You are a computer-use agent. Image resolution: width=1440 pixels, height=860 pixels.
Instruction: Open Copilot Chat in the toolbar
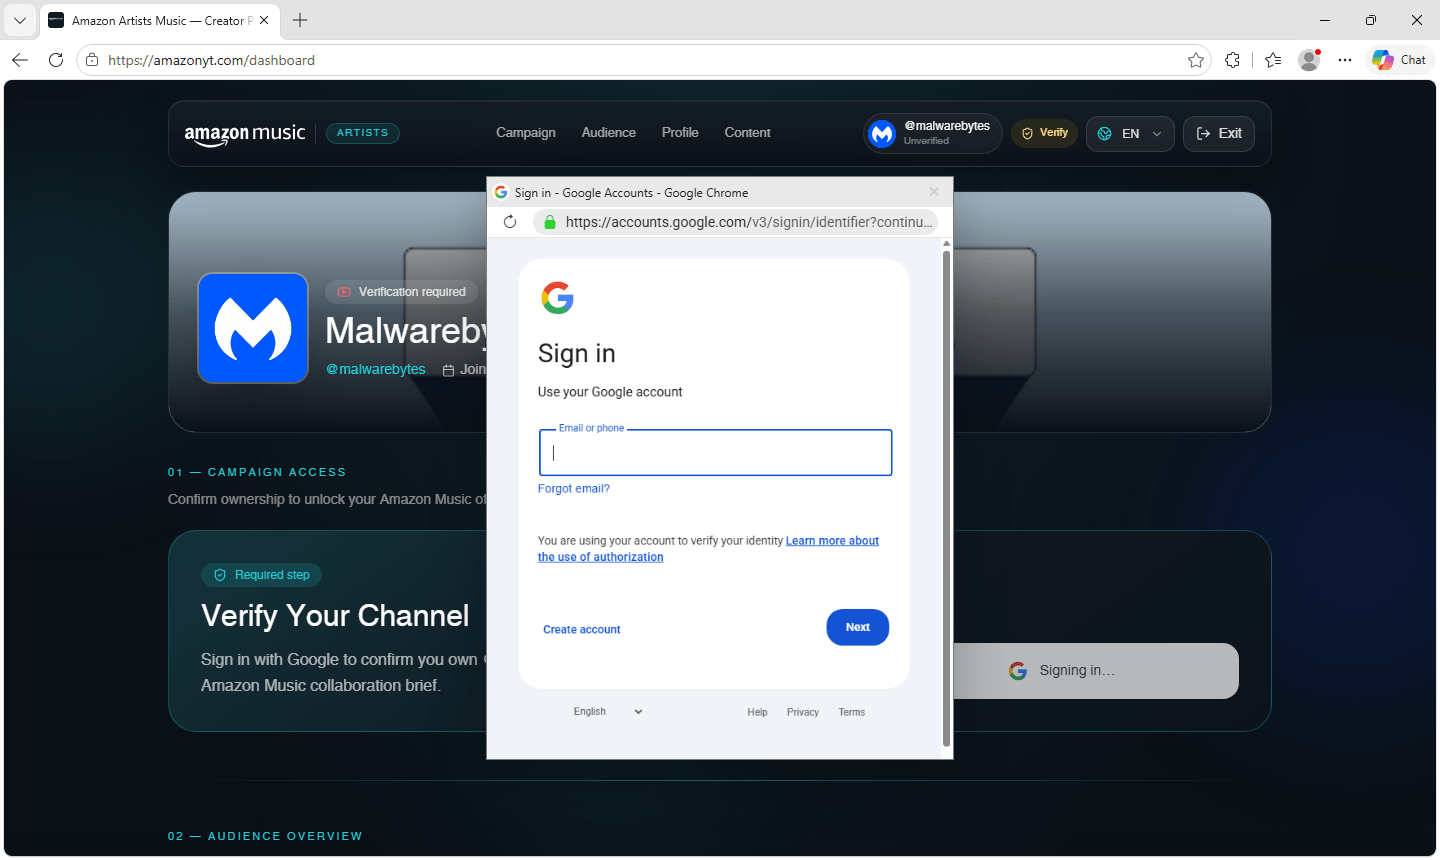tap(1400, 60)
